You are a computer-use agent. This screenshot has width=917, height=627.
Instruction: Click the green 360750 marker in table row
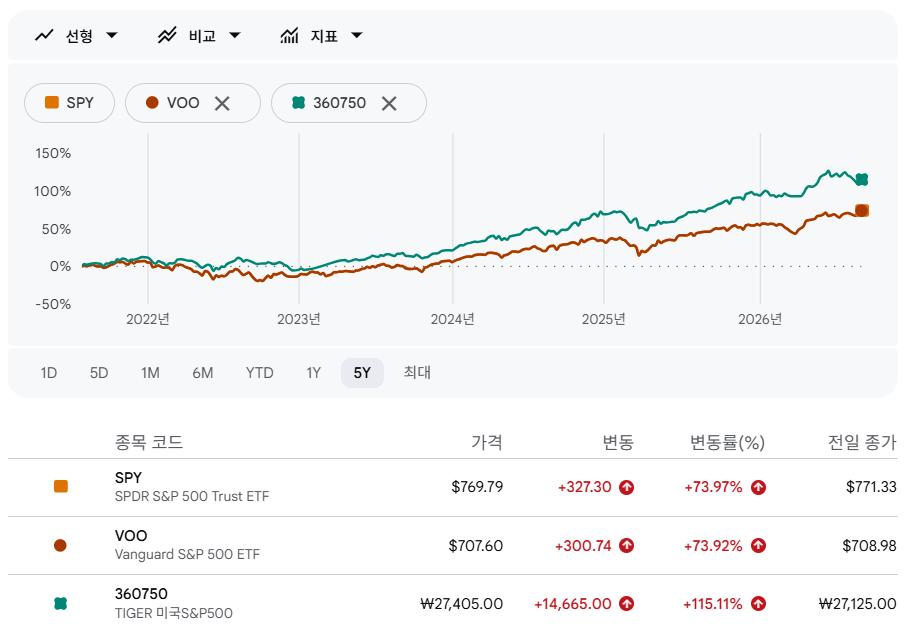[x=60, y=604]
